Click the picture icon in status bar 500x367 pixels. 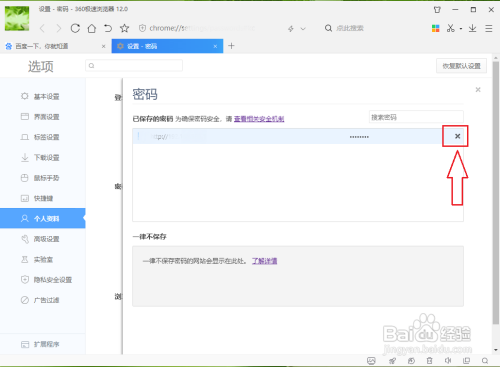point(371,361)
